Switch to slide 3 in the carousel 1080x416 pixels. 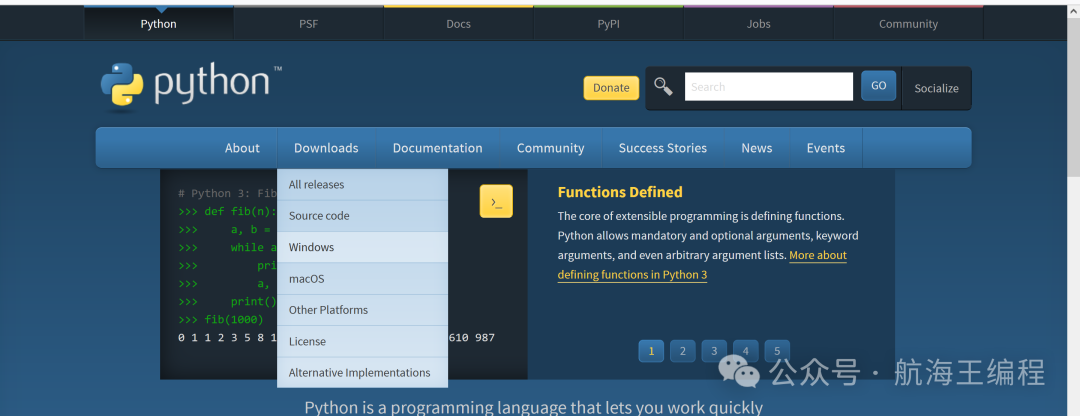714,351
